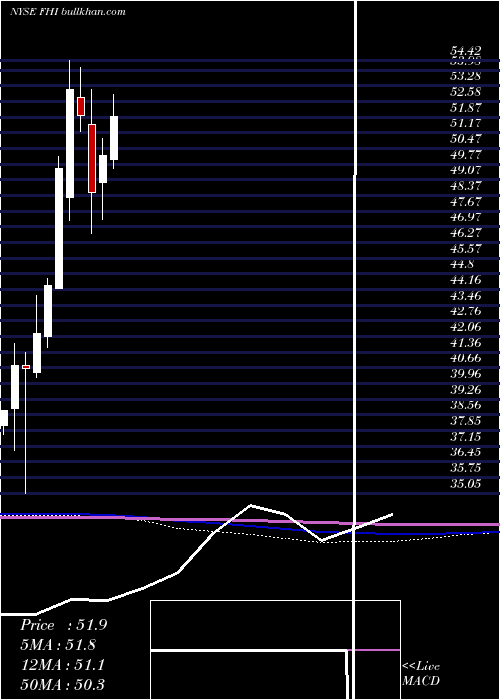Click the Price : 51.9 readout

tap(63, 625)
